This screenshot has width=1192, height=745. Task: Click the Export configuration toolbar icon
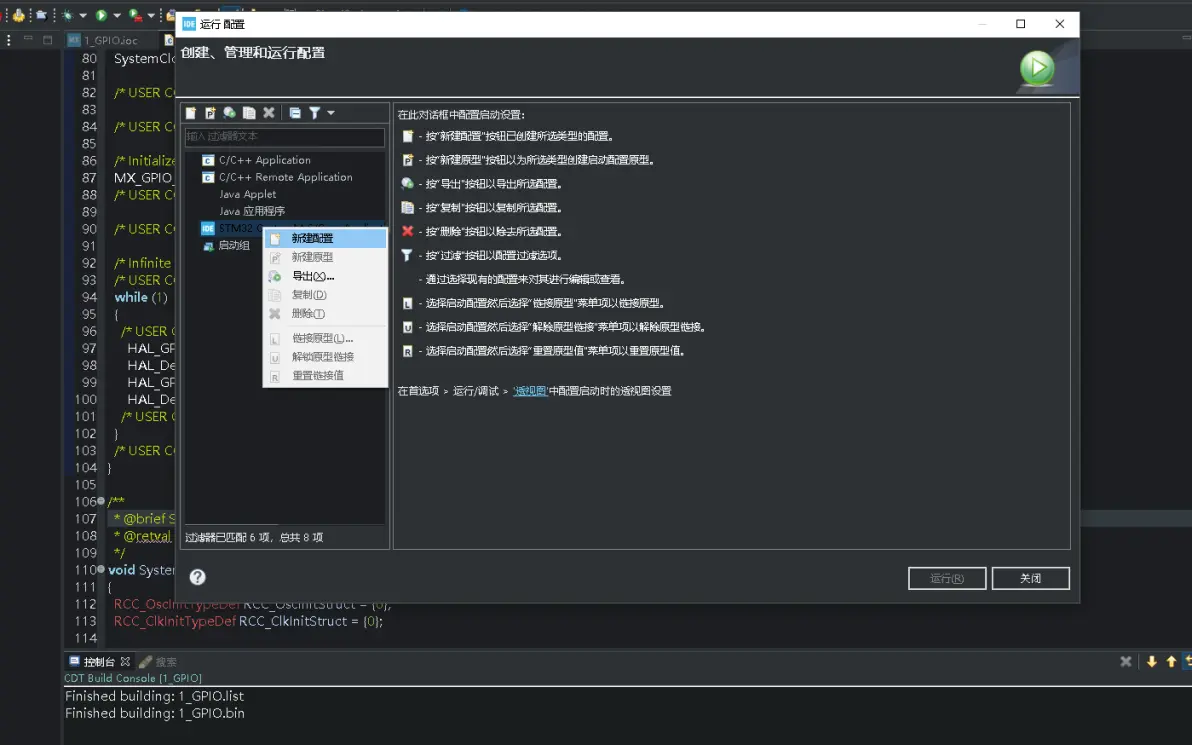pyautogui.click(x=230, y=113)
